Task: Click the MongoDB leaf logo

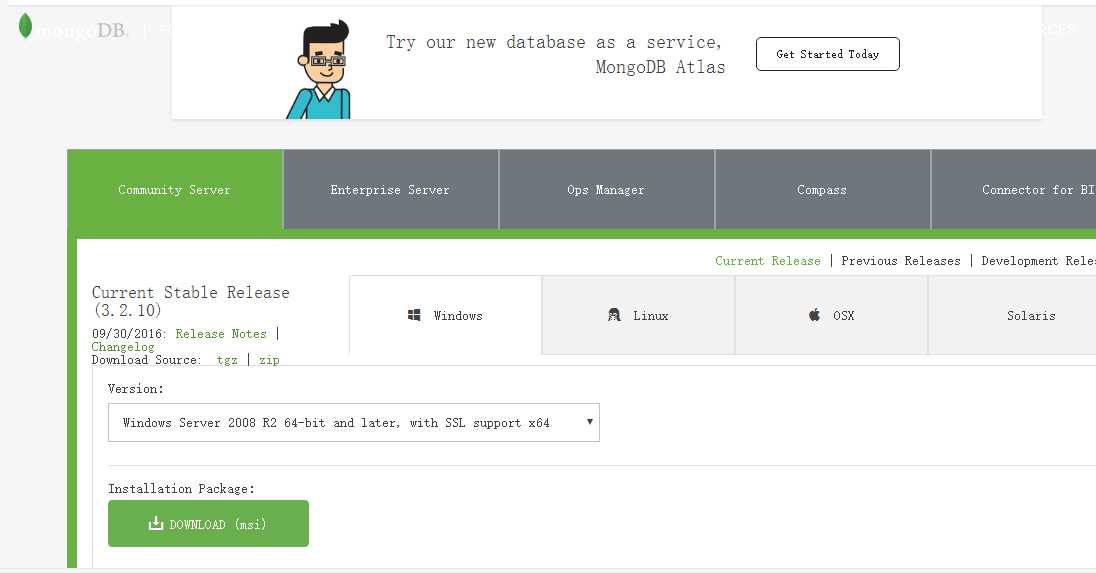Action: click(25, 26)
